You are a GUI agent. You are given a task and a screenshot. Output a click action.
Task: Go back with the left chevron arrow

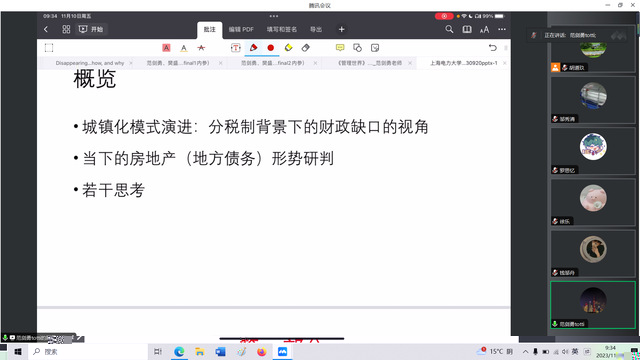click(46, 29)
